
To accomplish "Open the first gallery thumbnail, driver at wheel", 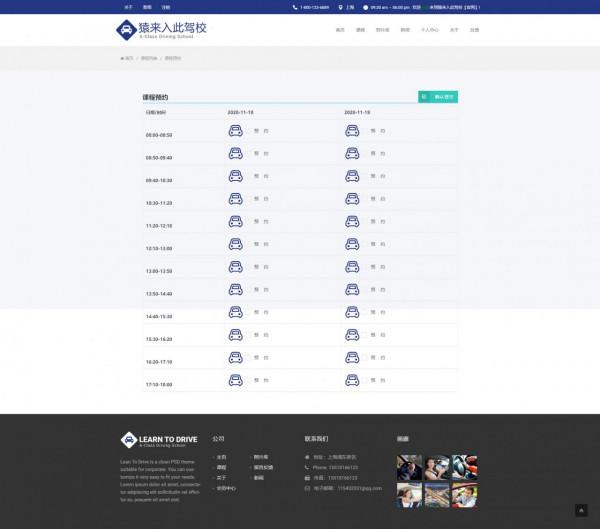I will (x=409, y=467).
